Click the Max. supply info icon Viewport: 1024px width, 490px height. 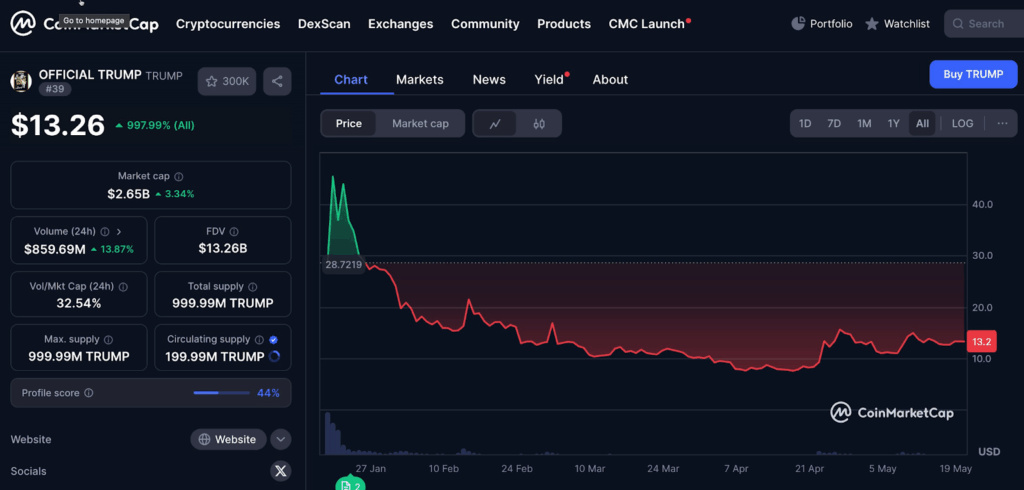tap(108, 340)
